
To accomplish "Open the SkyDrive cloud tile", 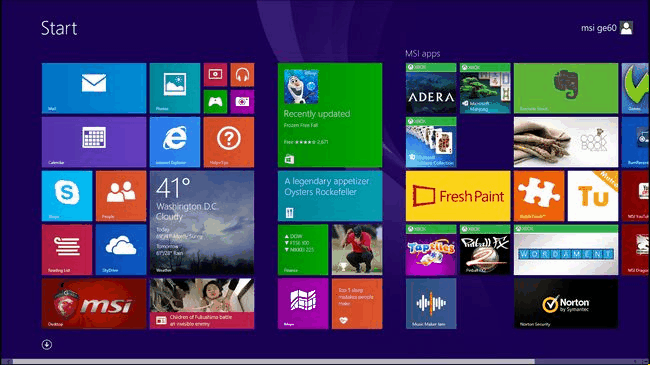I will click(x=121, y=250).
